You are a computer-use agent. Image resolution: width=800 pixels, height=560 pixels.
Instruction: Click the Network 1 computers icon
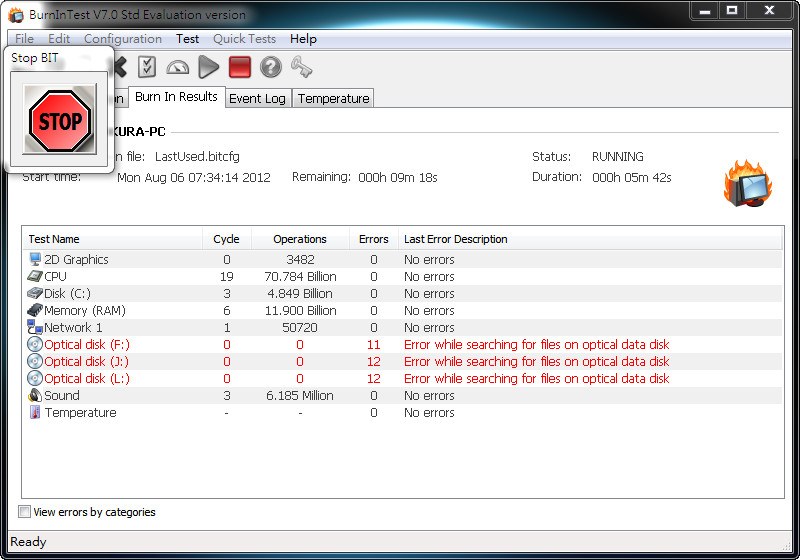click(x=35, y=327)
